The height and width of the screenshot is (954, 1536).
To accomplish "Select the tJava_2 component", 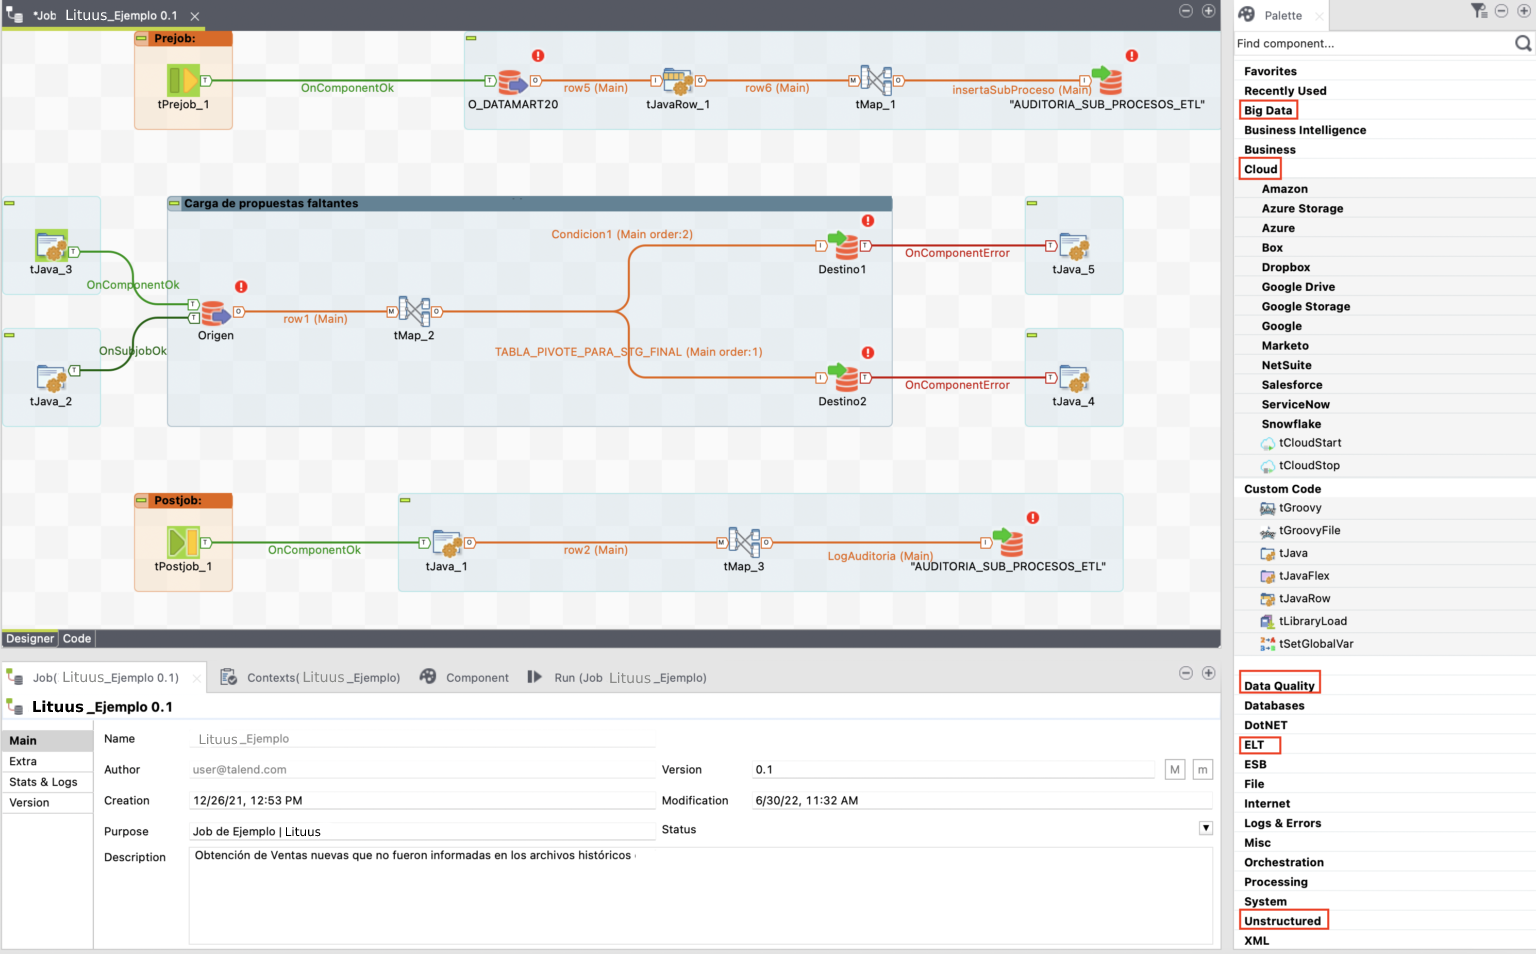I will click(x=51, y=378).
